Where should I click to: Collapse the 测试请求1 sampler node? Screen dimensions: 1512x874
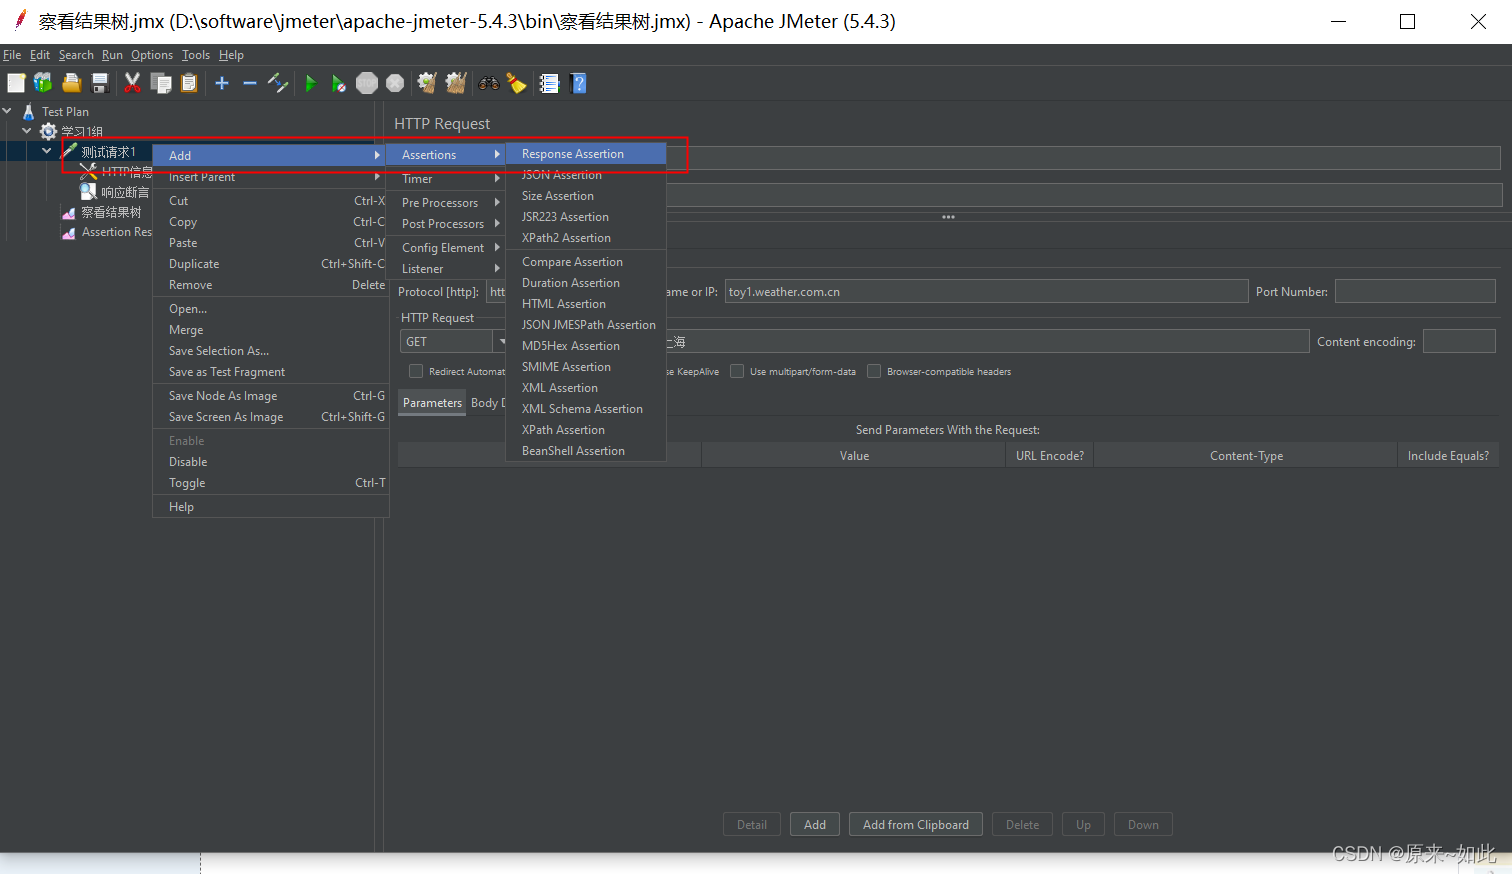click(47, 151)
